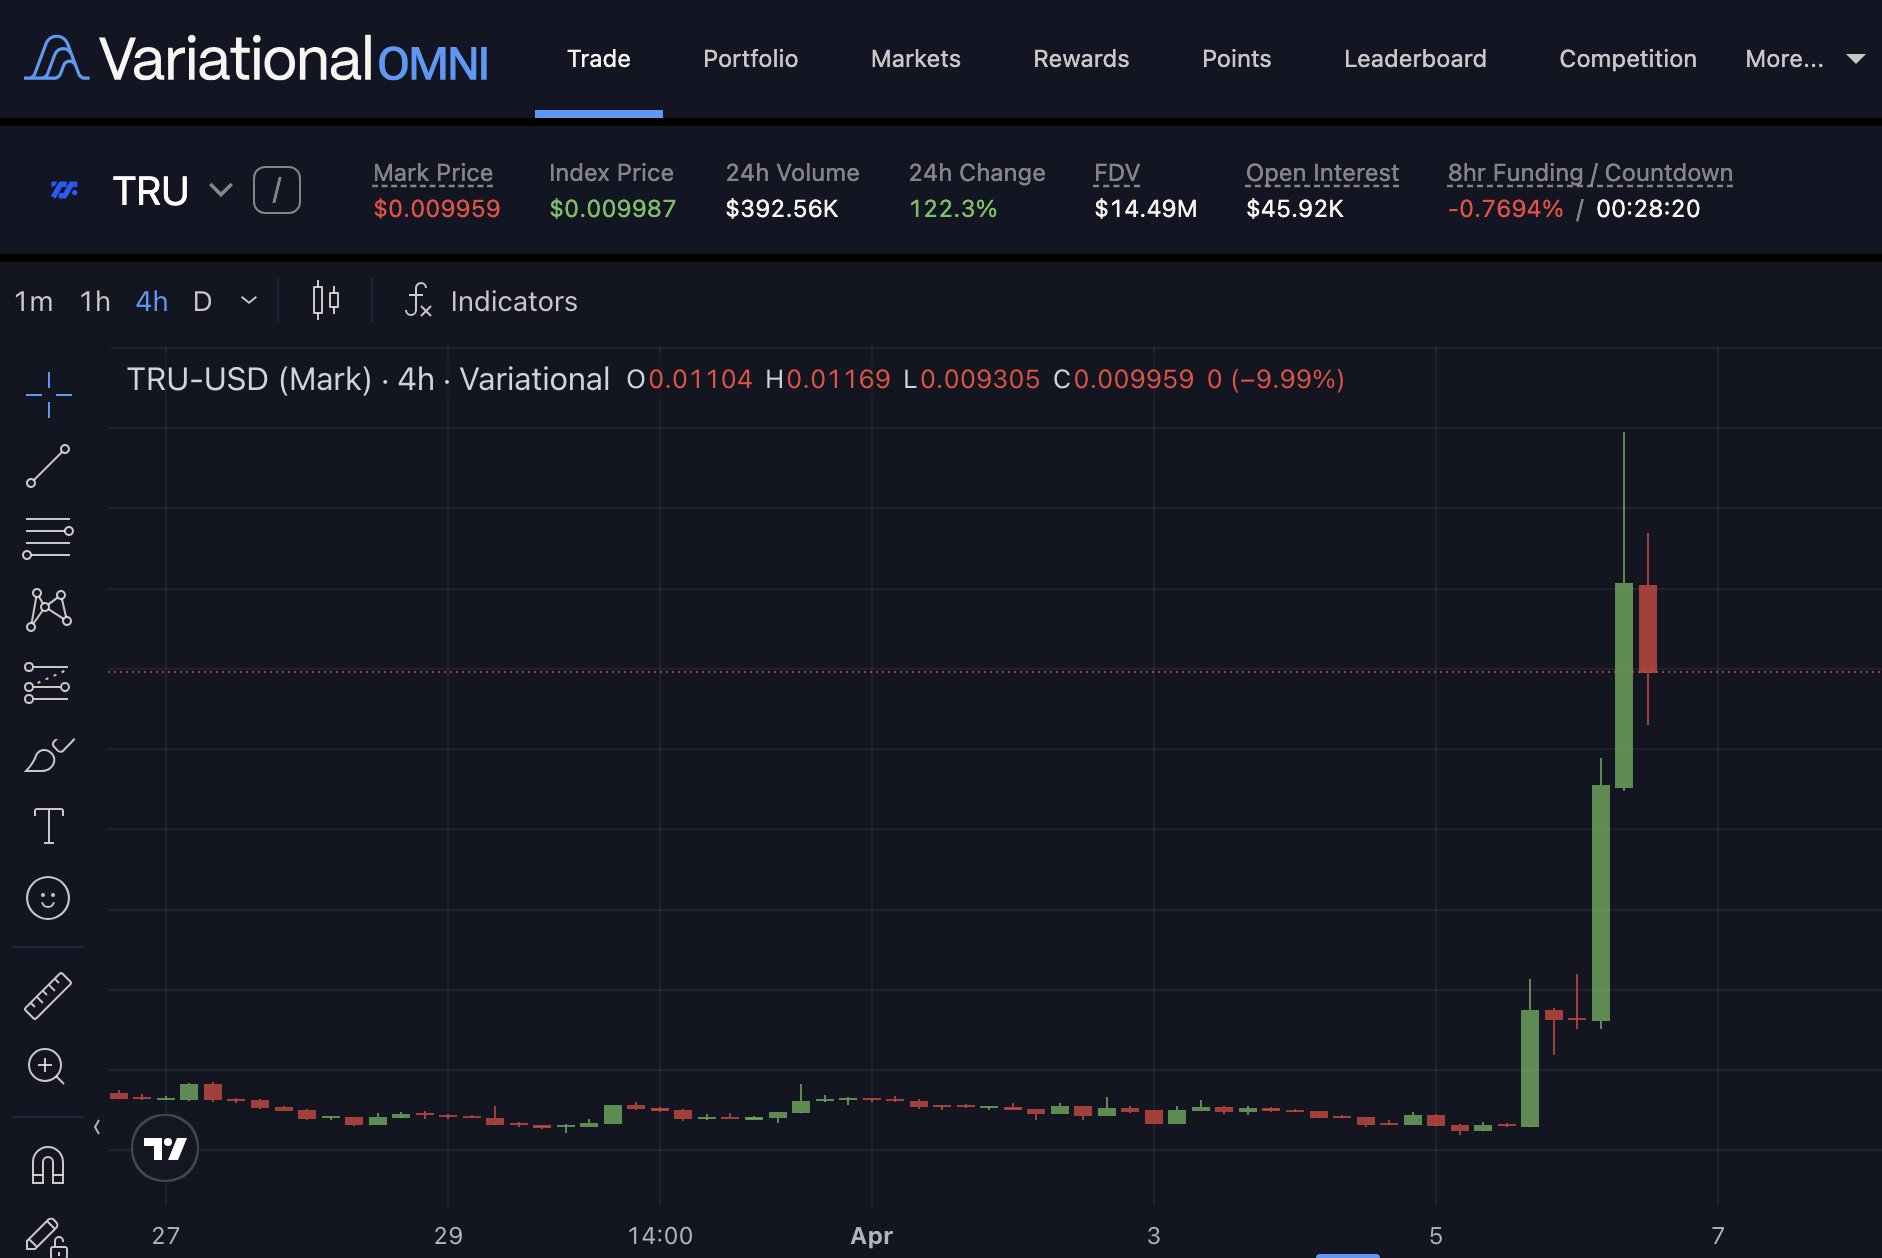Click the Index Price label
The image size is (1882, 1258).
(x=611, y=173)
